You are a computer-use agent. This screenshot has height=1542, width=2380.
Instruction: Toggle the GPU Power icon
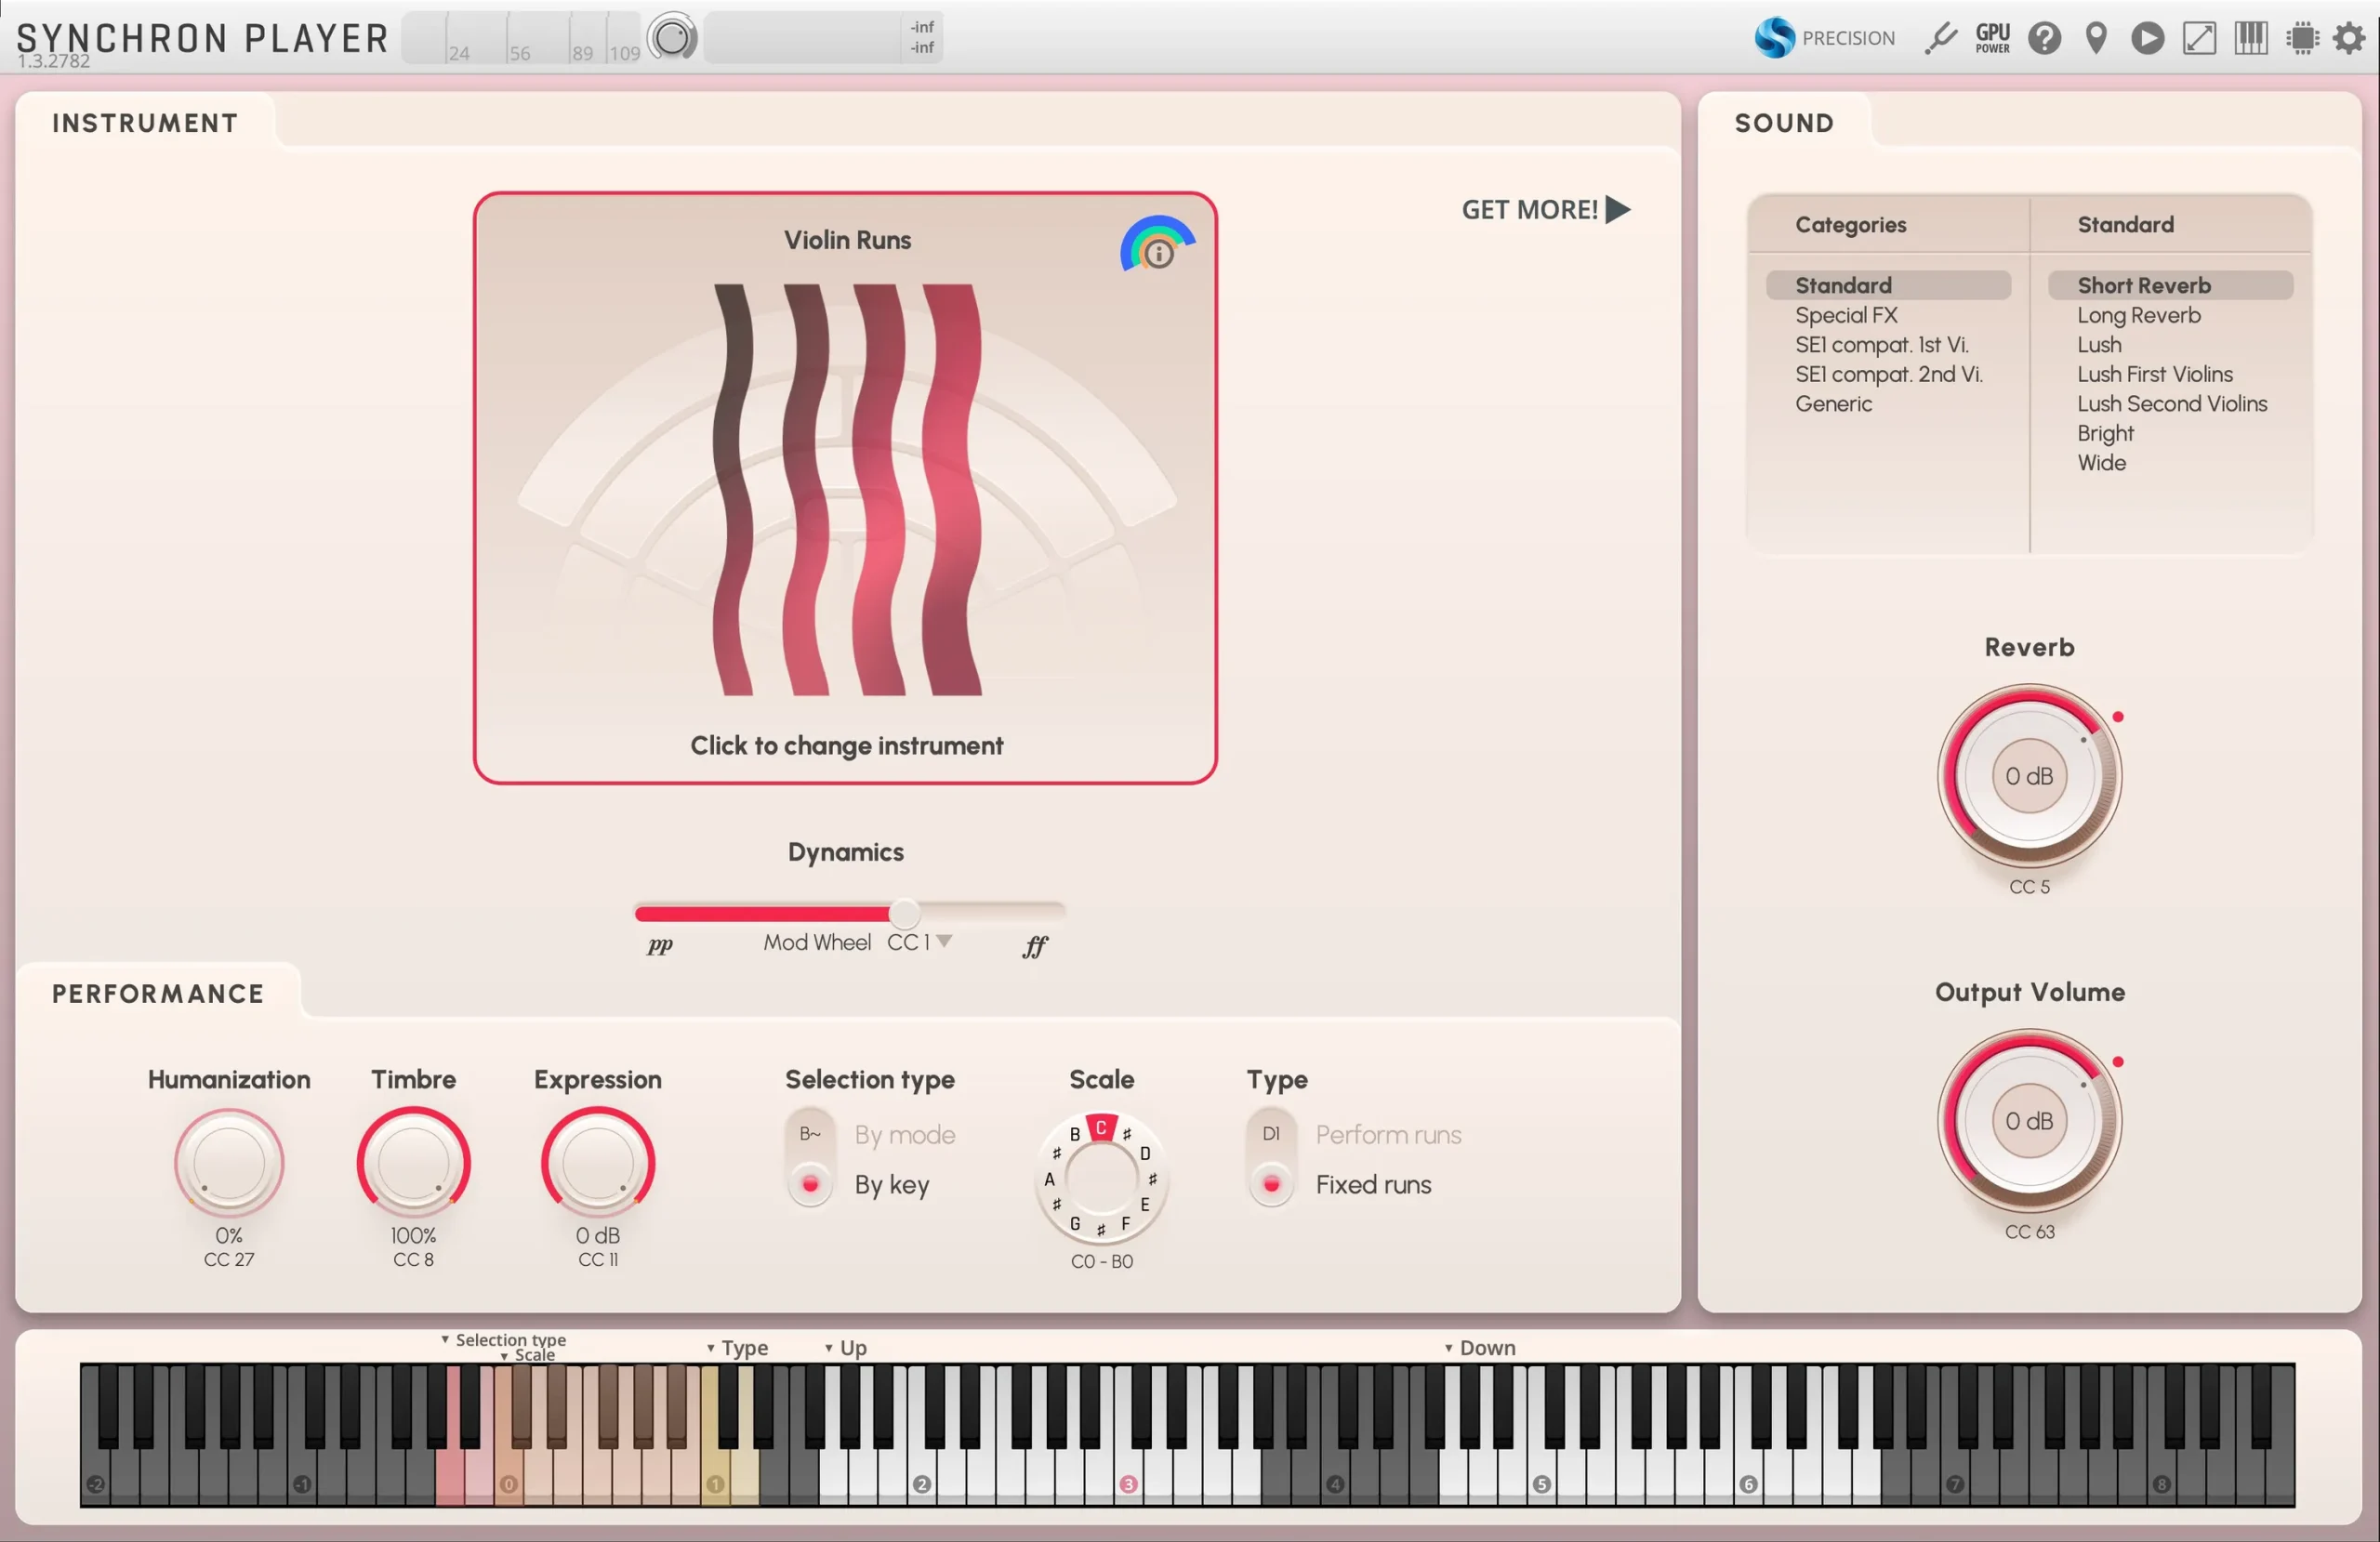pyautogui.click(x=1992, y=38)
